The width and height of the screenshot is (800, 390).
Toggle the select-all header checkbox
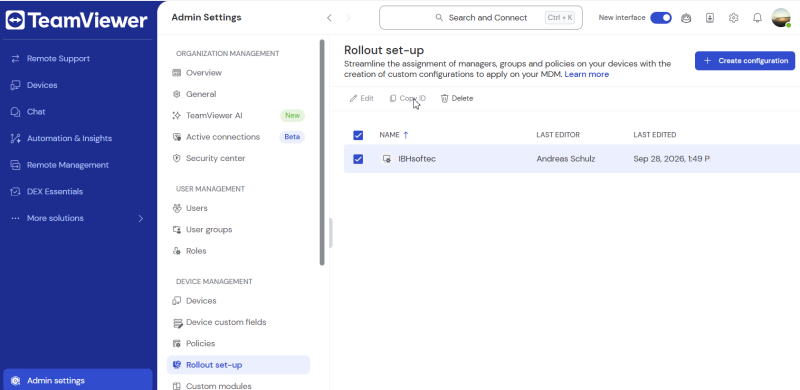coord(358,135)
